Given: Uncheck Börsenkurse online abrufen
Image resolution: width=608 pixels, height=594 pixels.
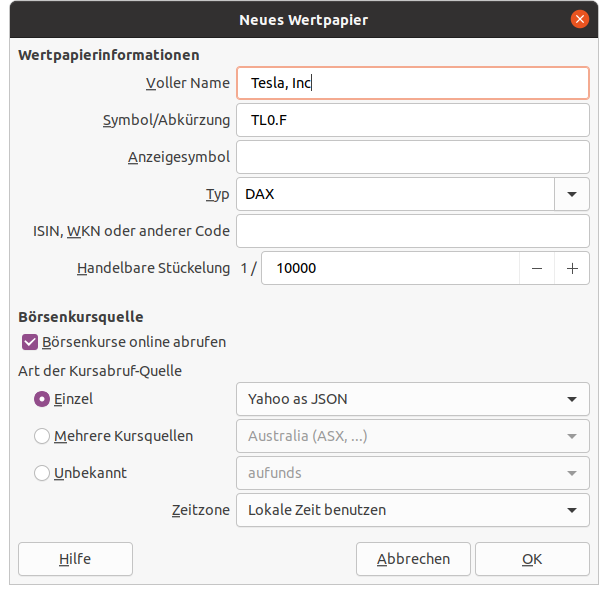Looking at the screenshot, I should coord(29,342).
